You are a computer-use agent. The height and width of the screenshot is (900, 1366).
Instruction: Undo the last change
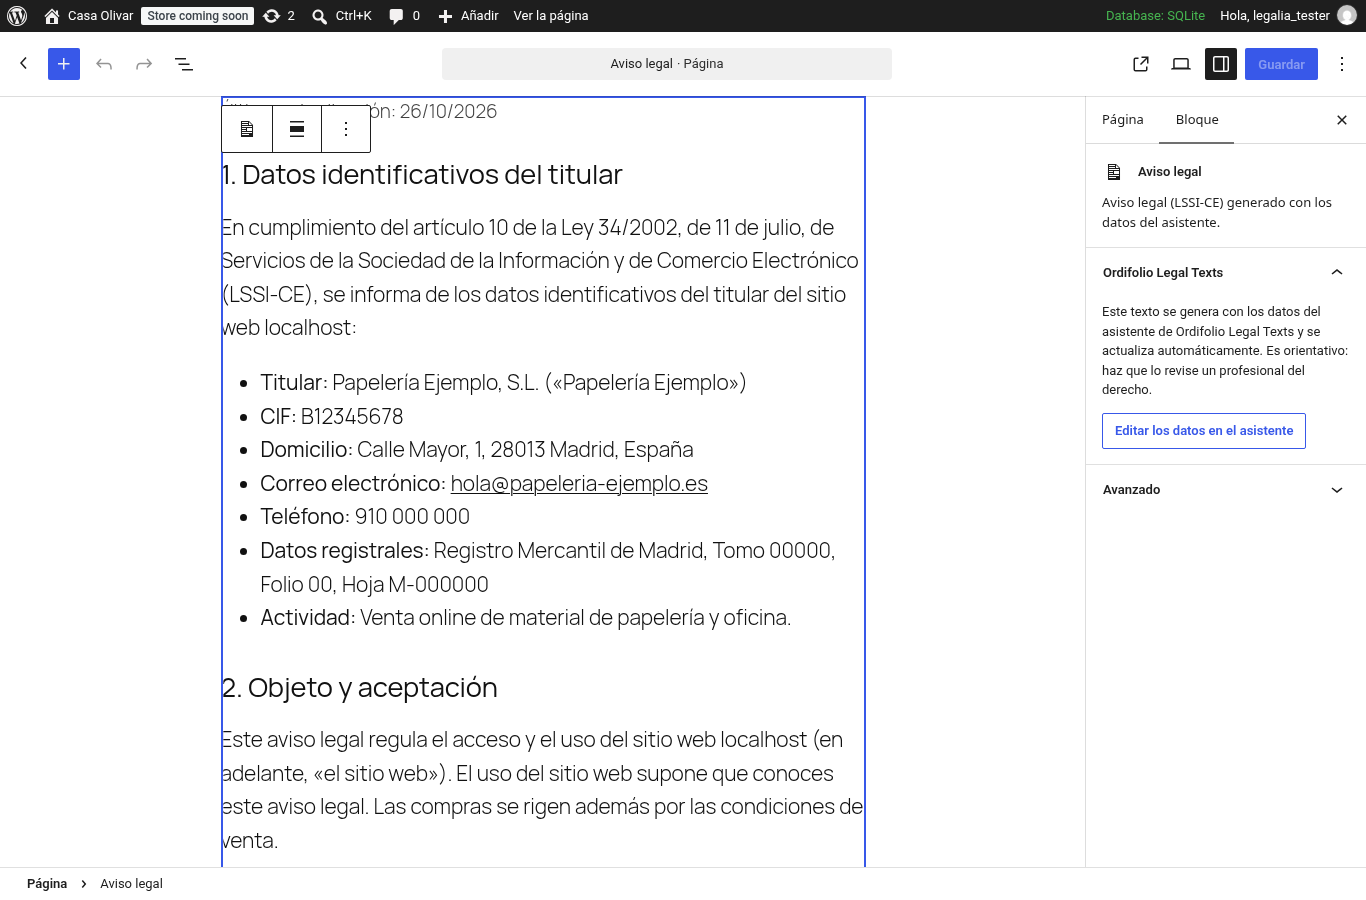[x=104, y=64]
